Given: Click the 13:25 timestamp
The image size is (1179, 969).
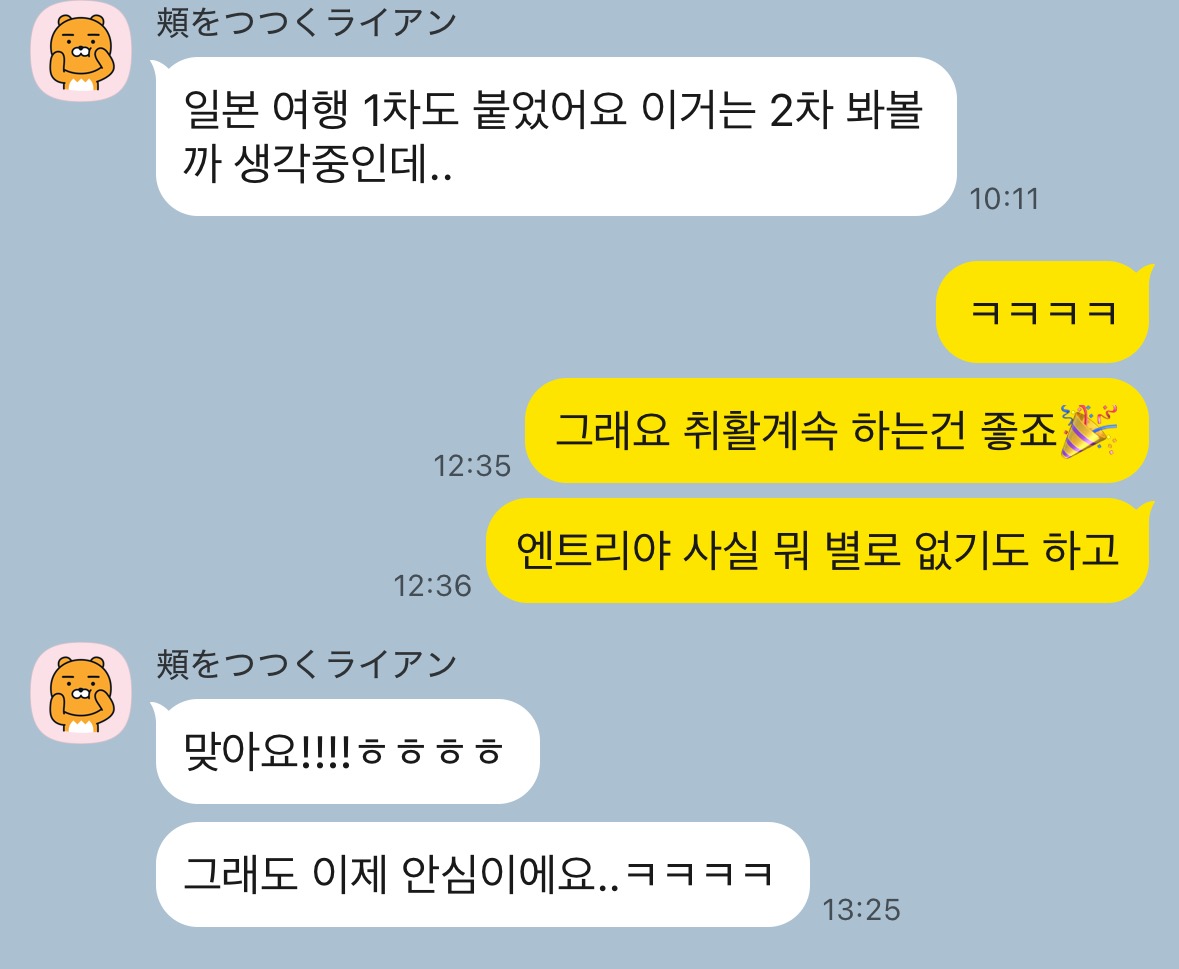Looking at the screenshot, I should click(x=861, y=910).
